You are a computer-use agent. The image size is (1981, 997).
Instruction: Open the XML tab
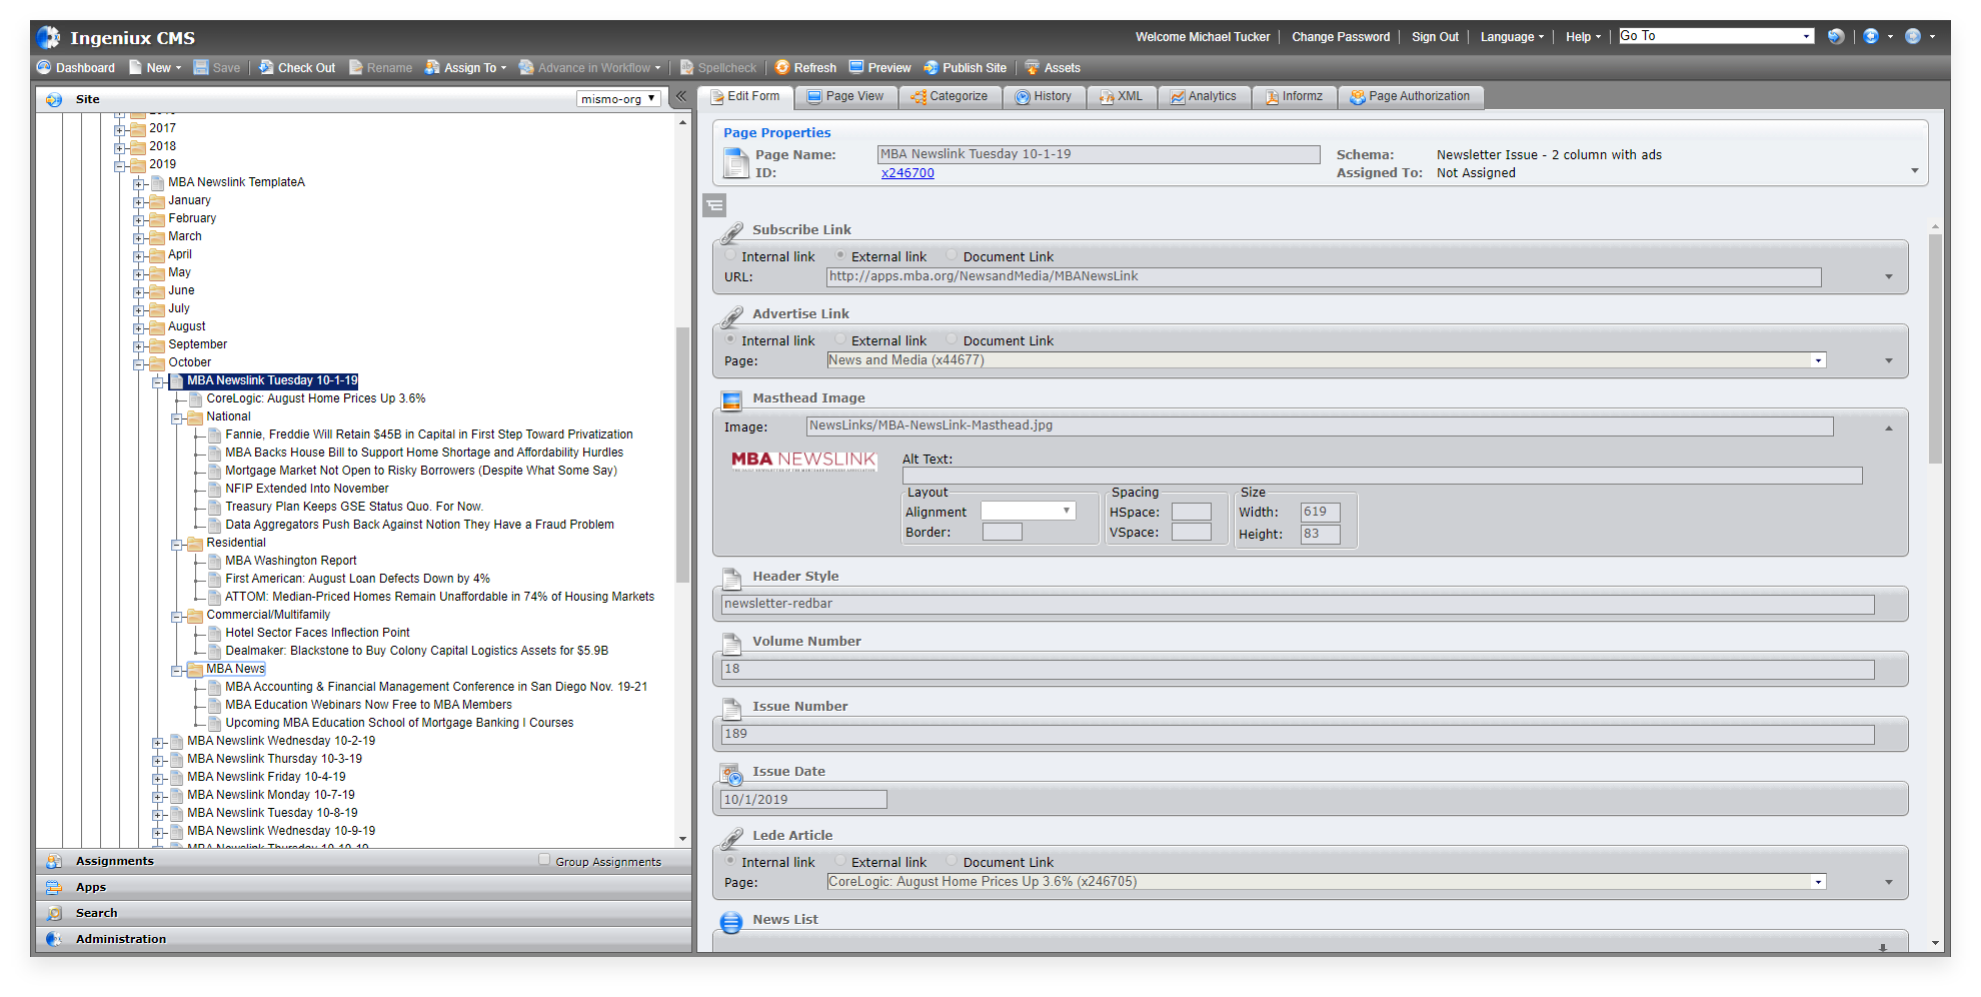point(1121,97)
